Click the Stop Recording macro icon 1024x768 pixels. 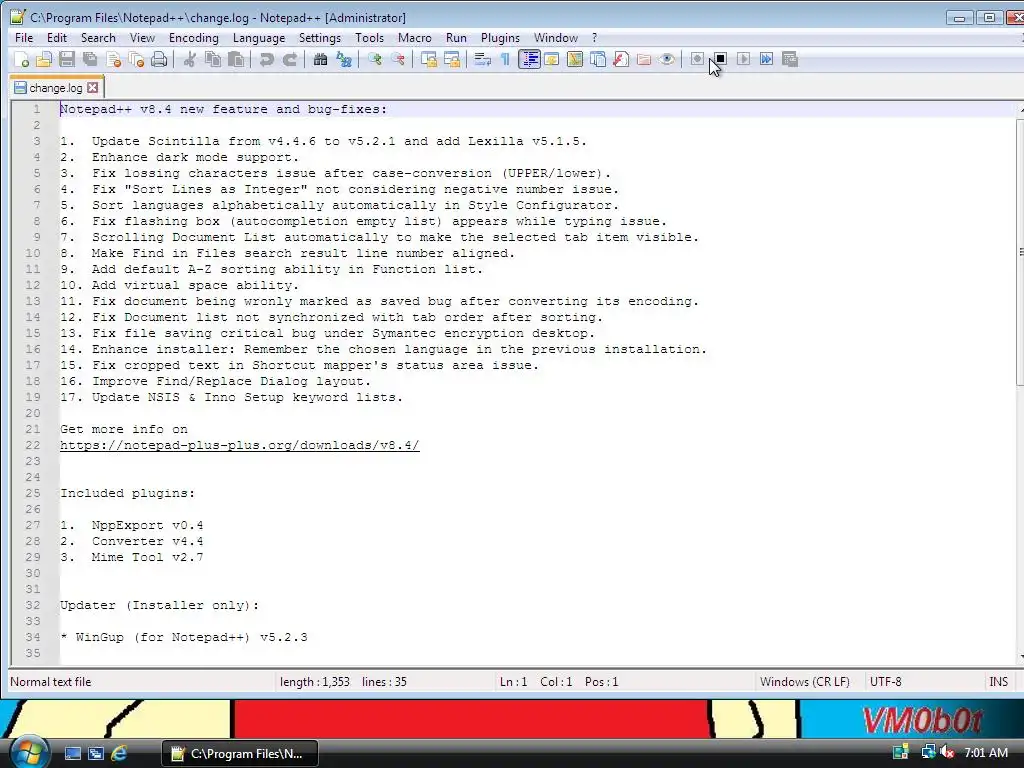(x=720, y=59)
